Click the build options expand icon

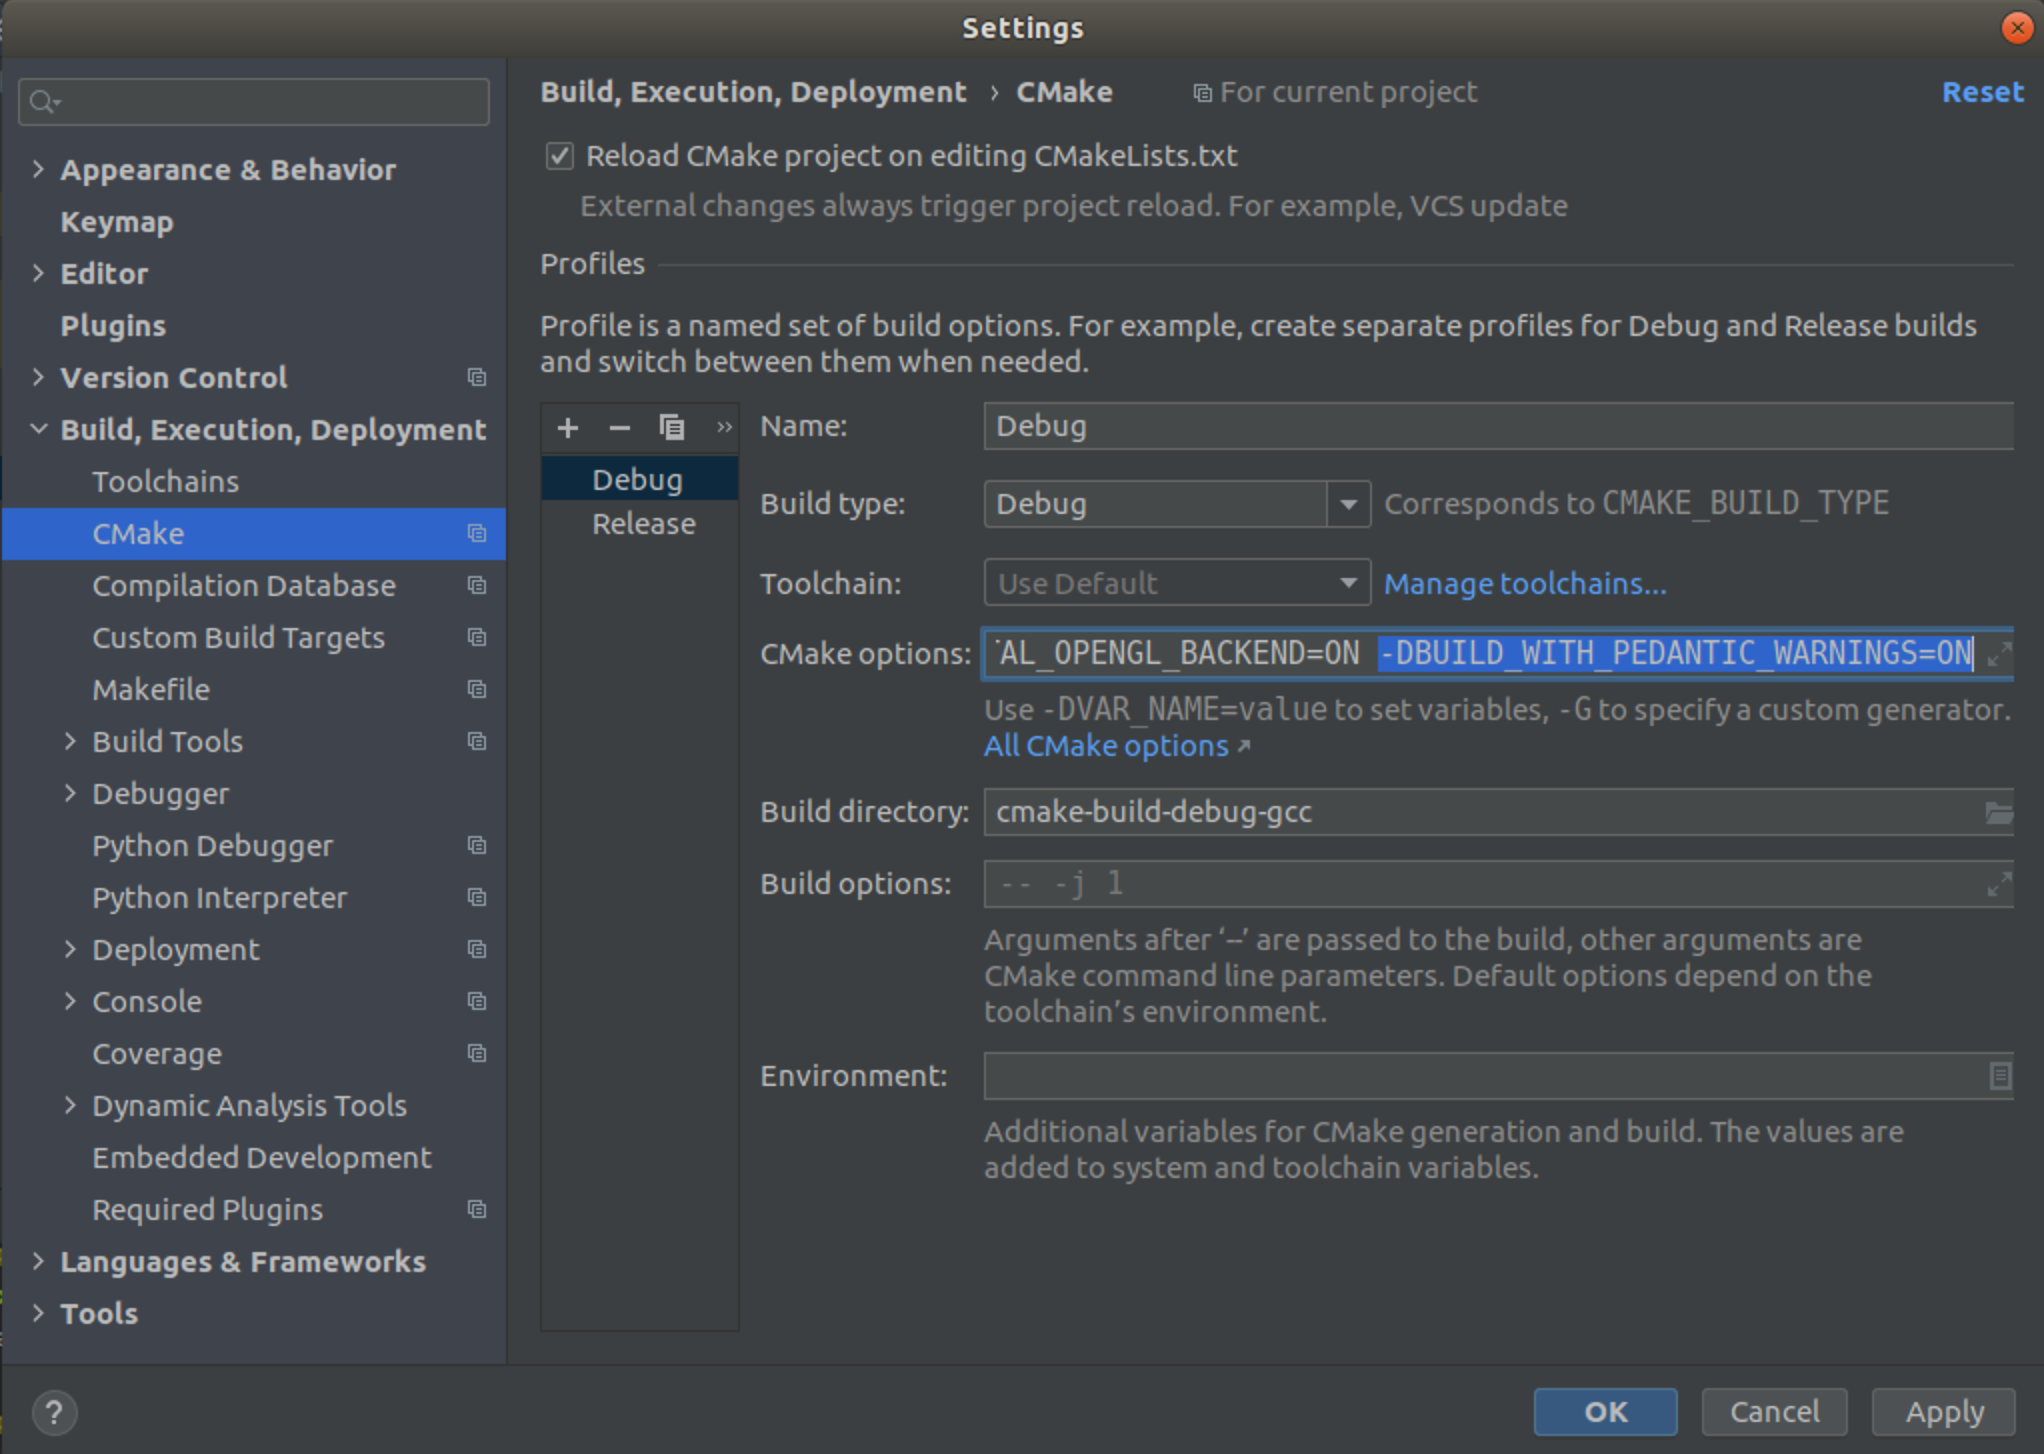2000,883
